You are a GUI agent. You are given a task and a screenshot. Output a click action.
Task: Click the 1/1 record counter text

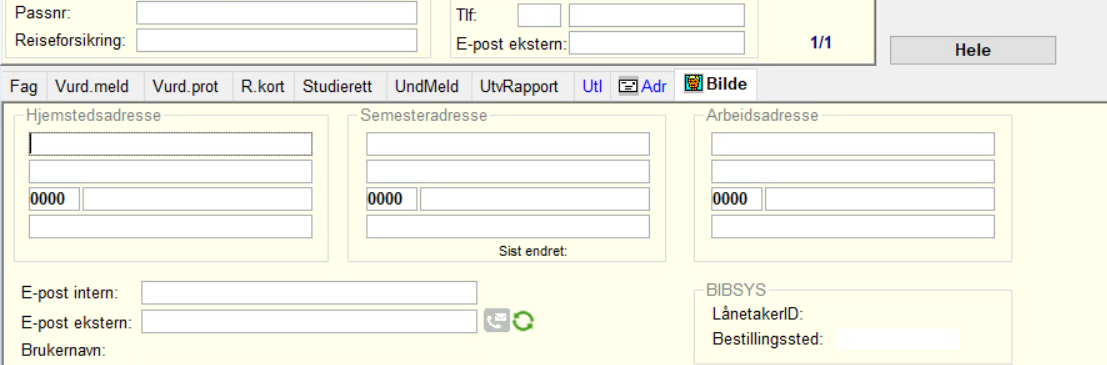(x=821, y=42)
